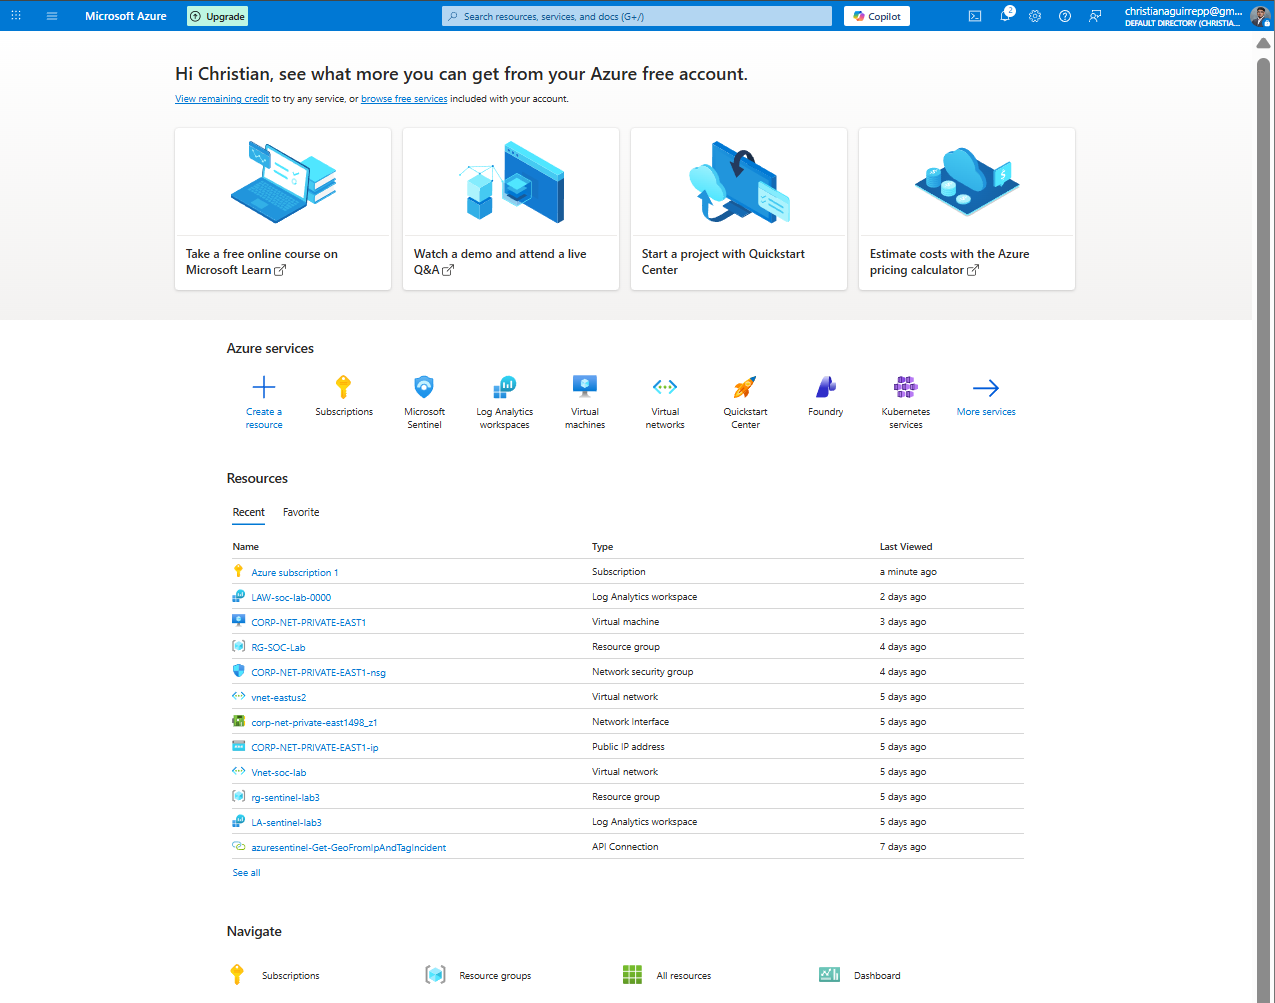This screenshot has width=1275, height=1003.
Task: Launch Cloud Shell from the top bar
Action: point(974,15)
